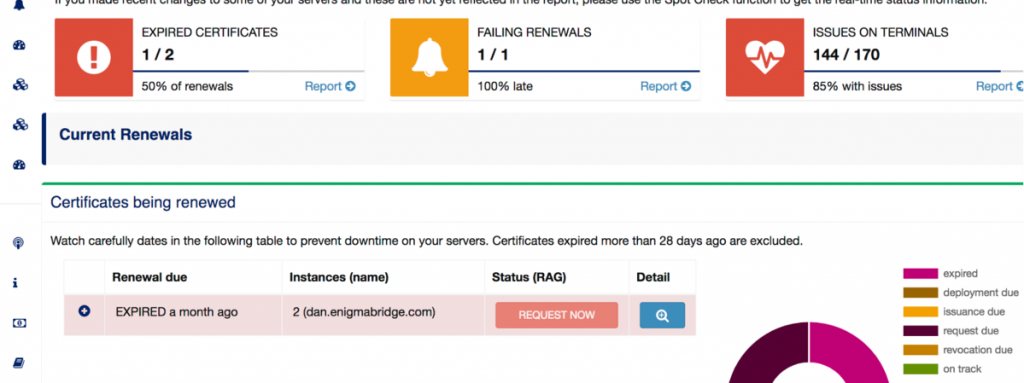Click the EXPIRED CERTIFICATES card title
This screenshot has height=383, width=1024.
[x=210, y=32]
